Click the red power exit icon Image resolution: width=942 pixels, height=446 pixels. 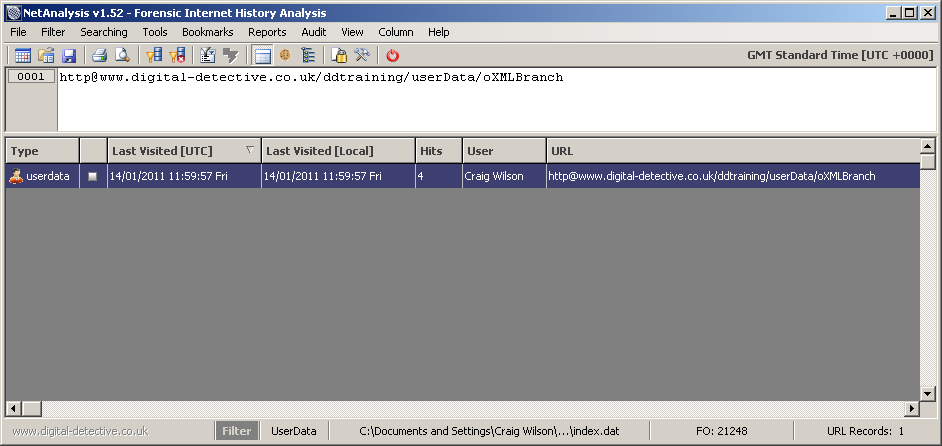(393, 56)
